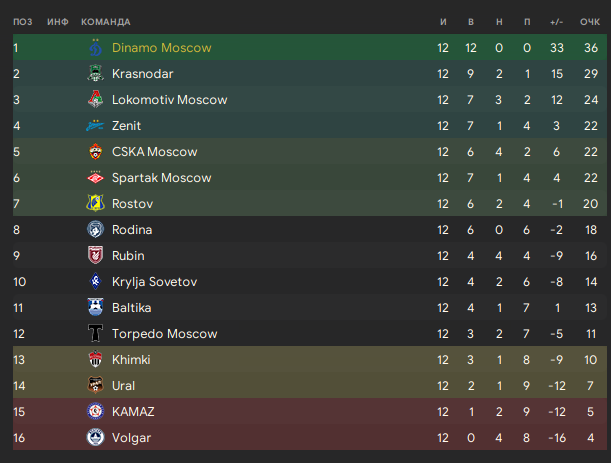The width and height of the screenshot is (611, 463).
Task: Click the Ural club badge
Action: pos(95,385)
